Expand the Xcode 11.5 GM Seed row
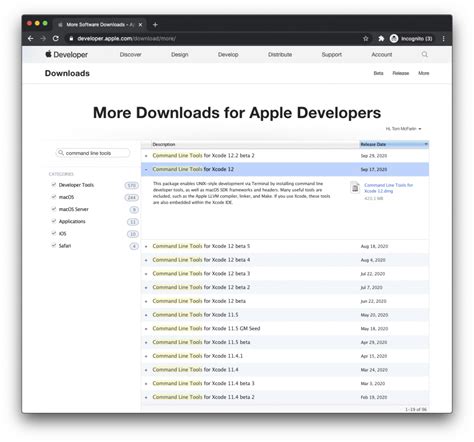 146,329
